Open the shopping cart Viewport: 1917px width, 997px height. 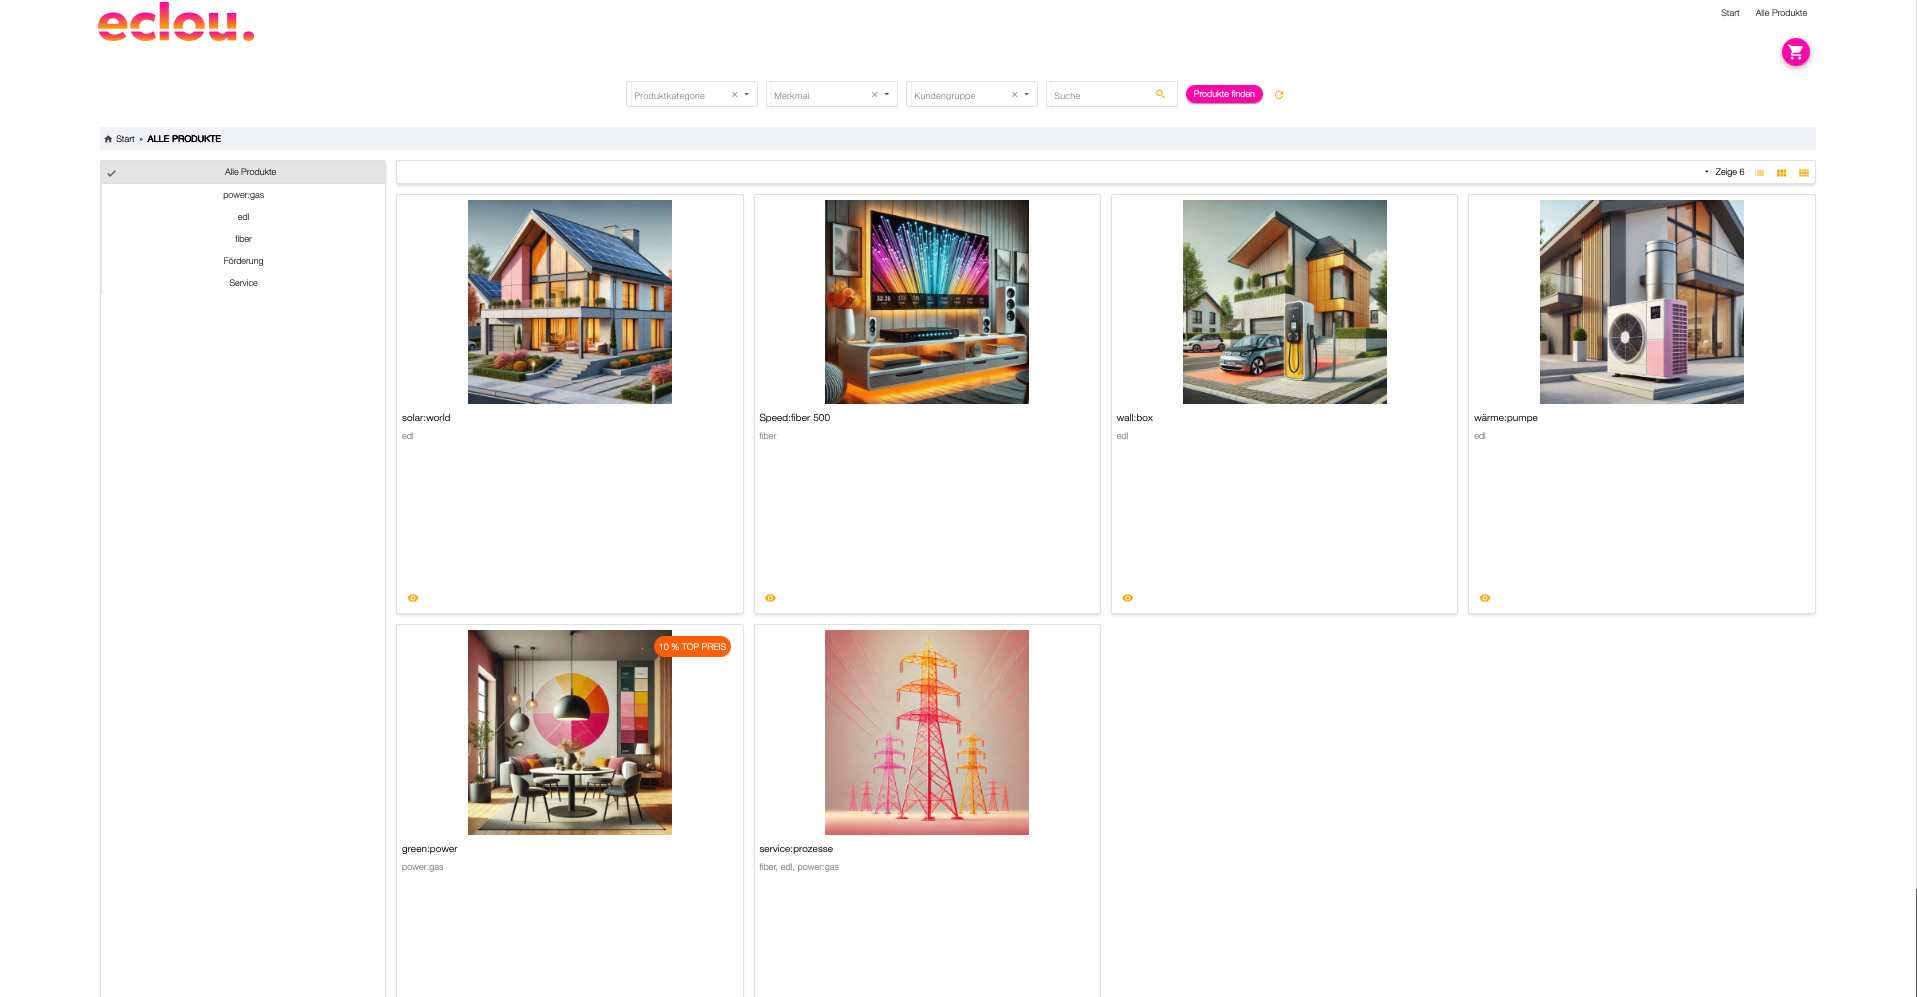[1795, 52]
